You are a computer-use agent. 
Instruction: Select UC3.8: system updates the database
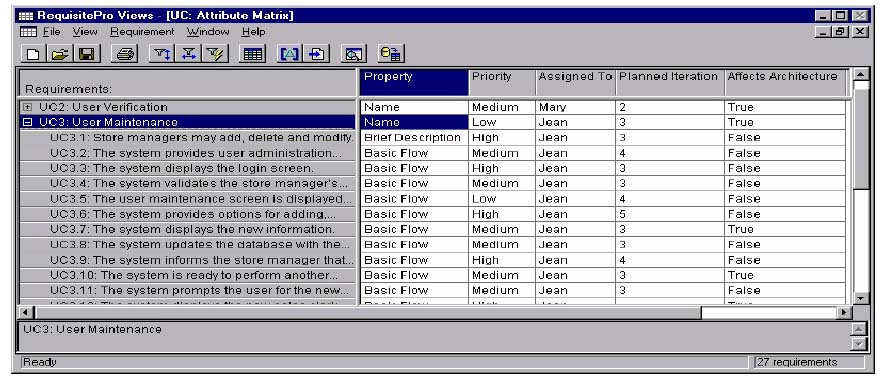(188, 245)
